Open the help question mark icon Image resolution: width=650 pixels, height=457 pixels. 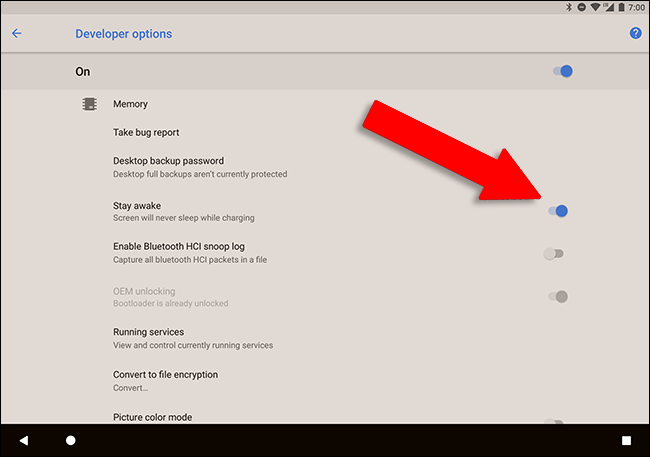pos(635,33)
